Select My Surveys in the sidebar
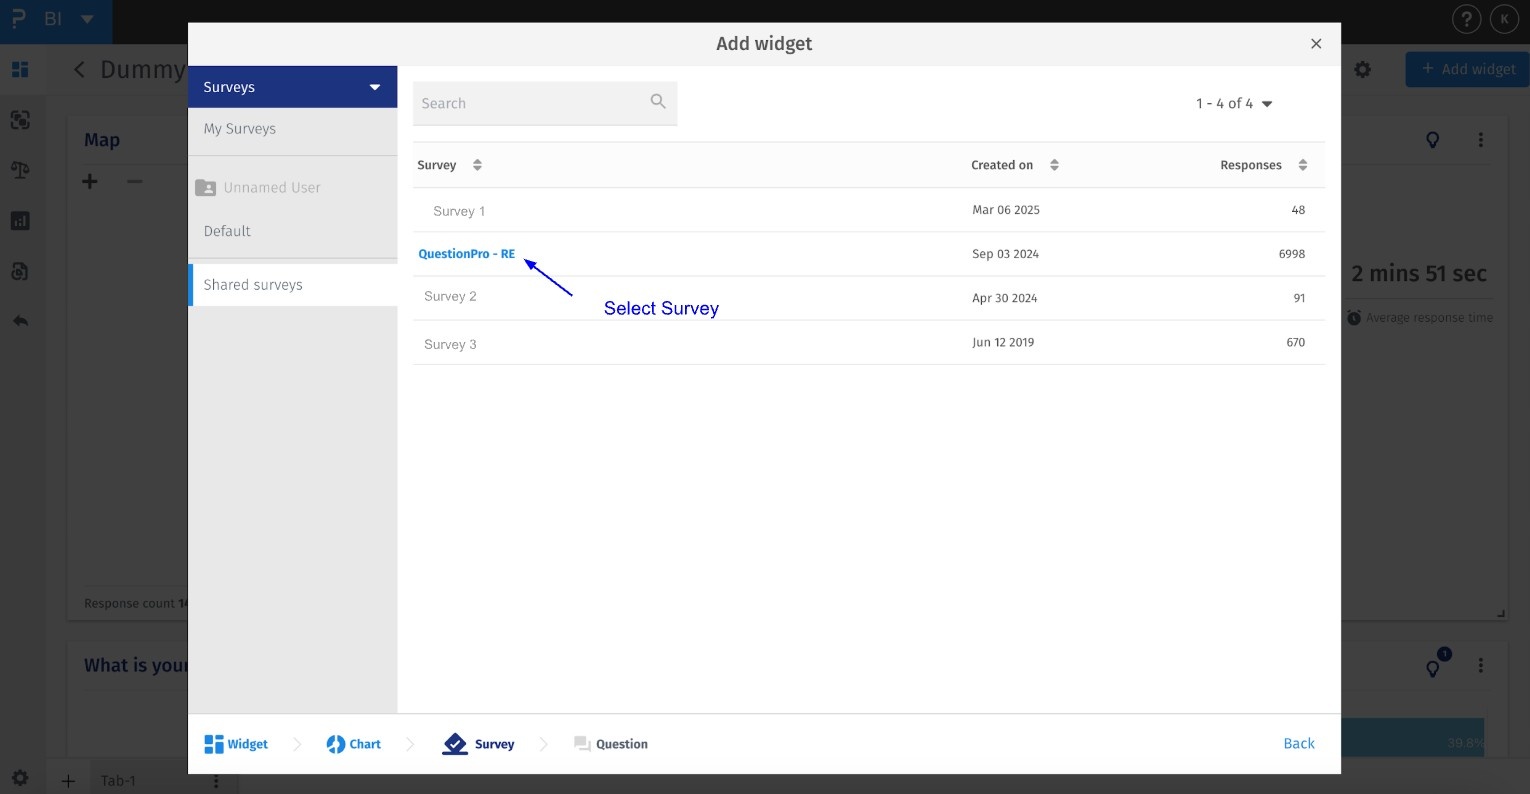 [x=239, y=128]
